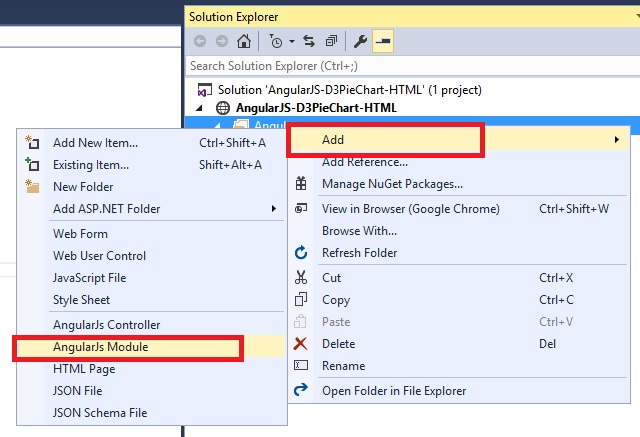Click the Add New Item... entry

point(95,143)
